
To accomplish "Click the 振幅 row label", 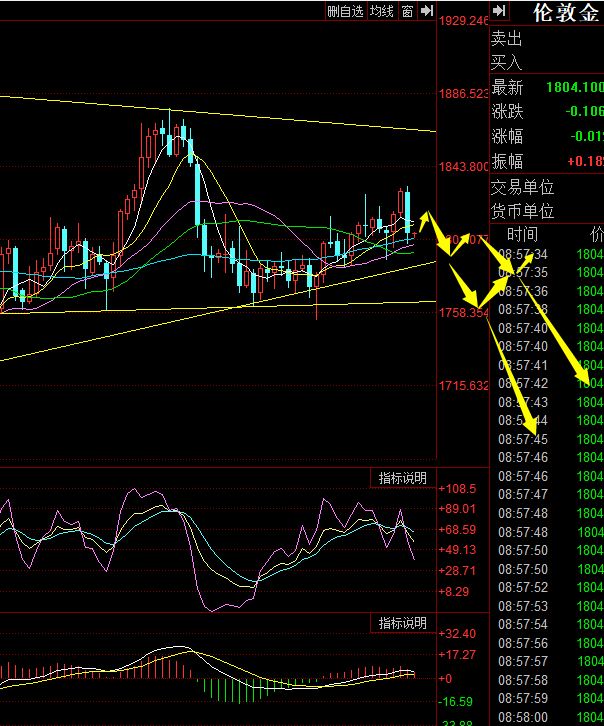I will point(508,161).
